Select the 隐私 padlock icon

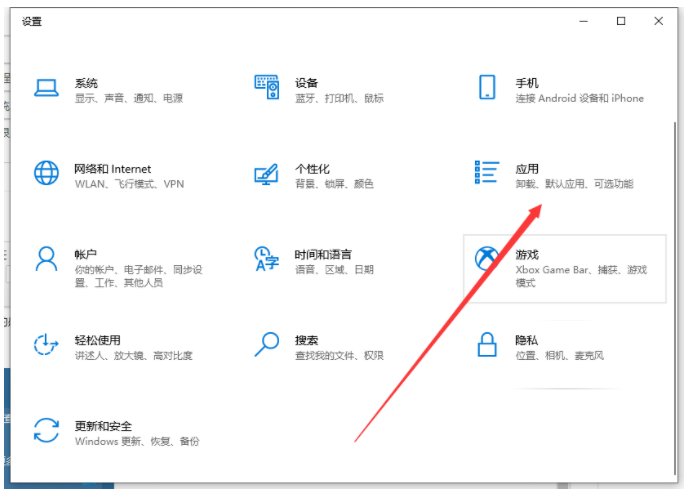[487, 345]
